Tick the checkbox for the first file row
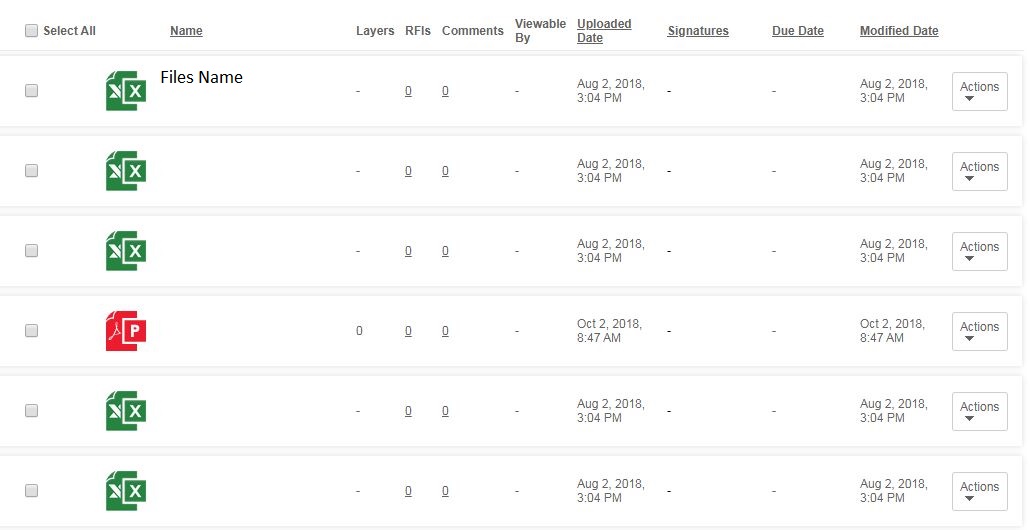The height and width of the screenshot is (530, 1030). pyautogui.click(x=31, y=90)
